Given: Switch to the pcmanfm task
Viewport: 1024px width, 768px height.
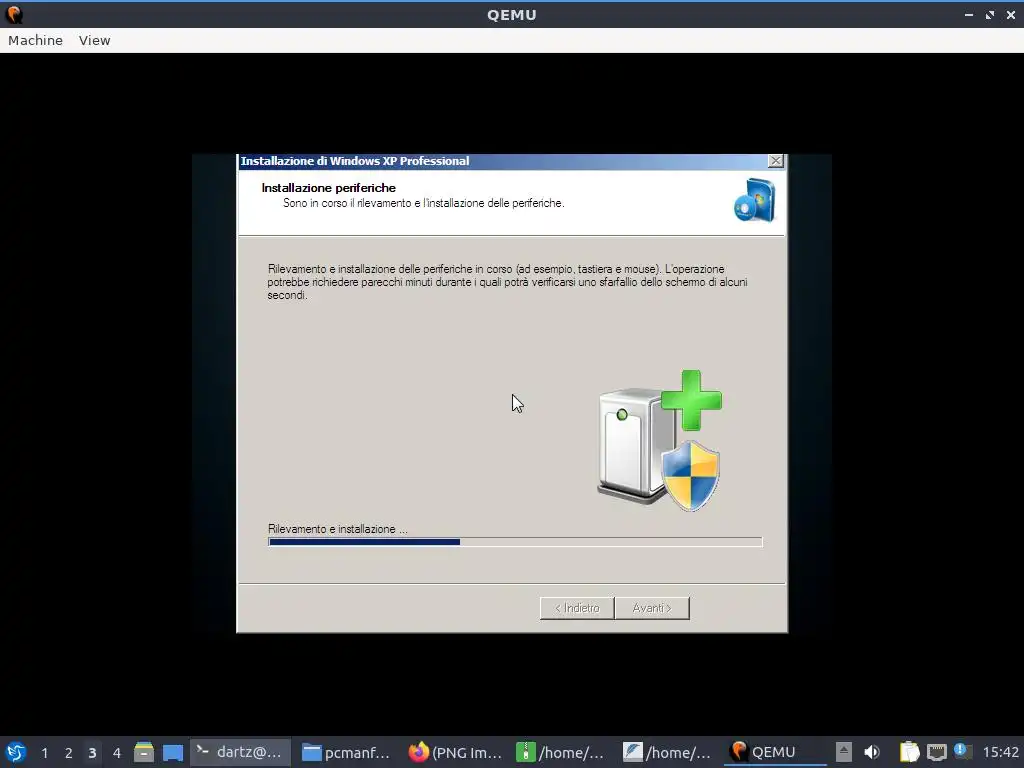Looking at the screenshot, I should [x=347, y=752].
